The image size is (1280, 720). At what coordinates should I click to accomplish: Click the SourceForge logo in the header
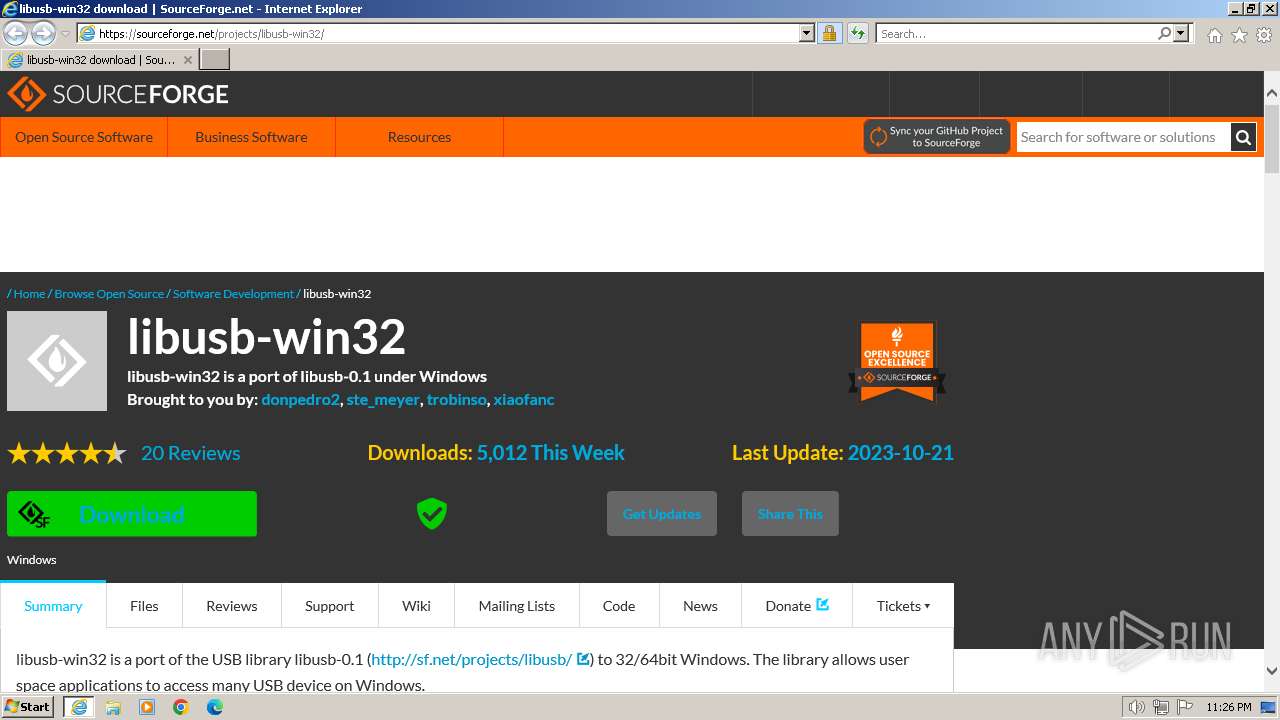(x=118, y=94)
